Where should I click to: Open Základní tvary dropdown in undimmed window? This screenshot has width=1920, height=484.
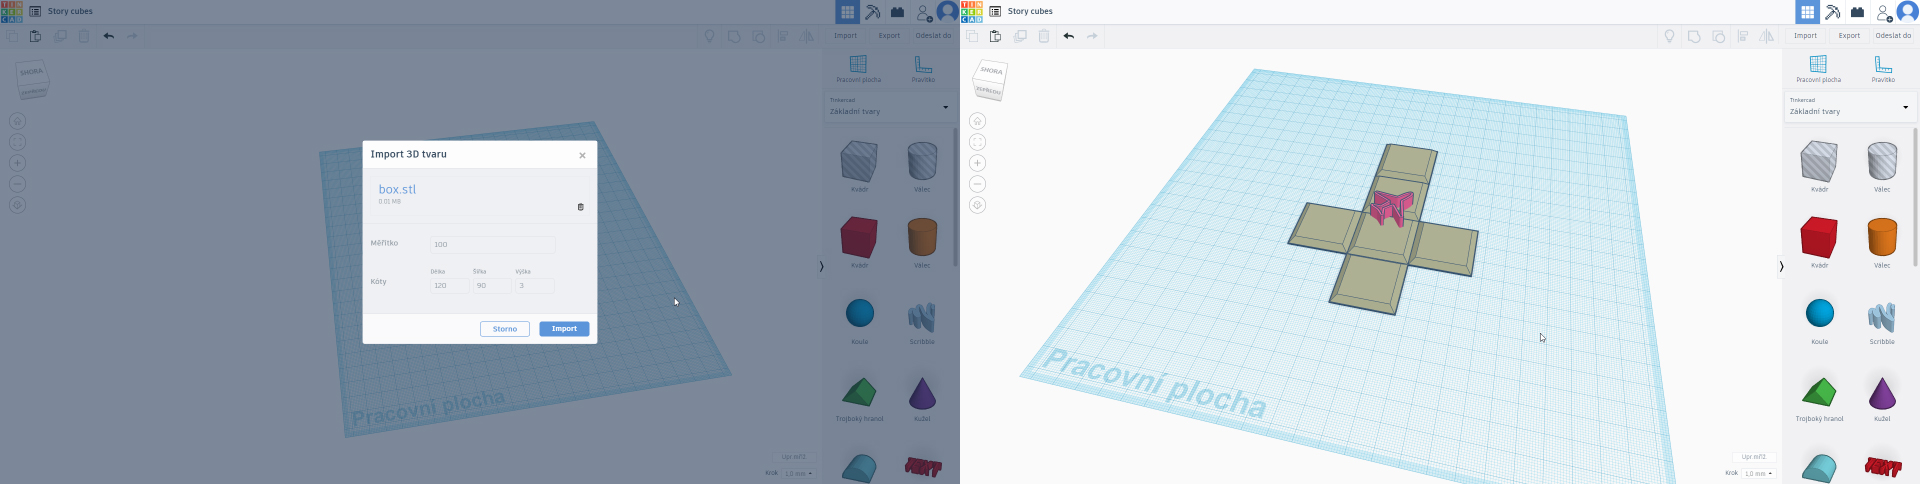pyautogui.click(x=1848, y=107)
